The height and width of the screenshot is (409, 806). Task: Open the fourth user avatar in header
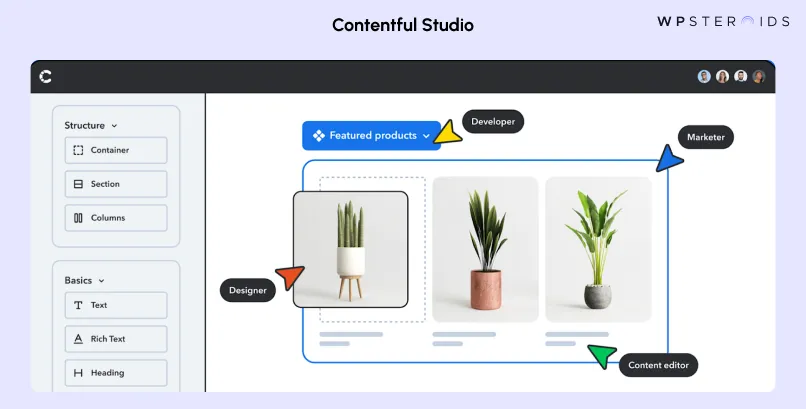(x=759, y=77)
